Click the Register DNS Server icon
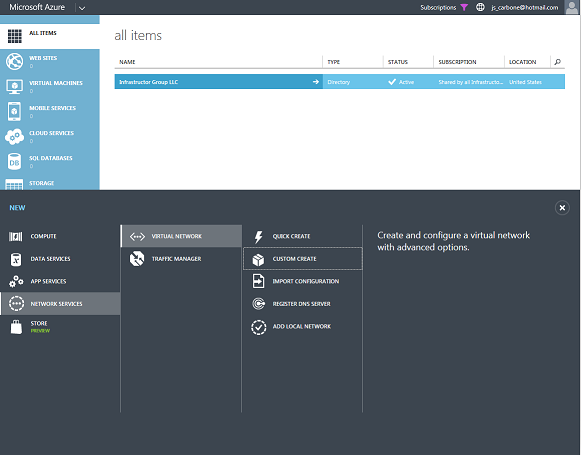This screenshot has width=581, height=455. (258, 304)
